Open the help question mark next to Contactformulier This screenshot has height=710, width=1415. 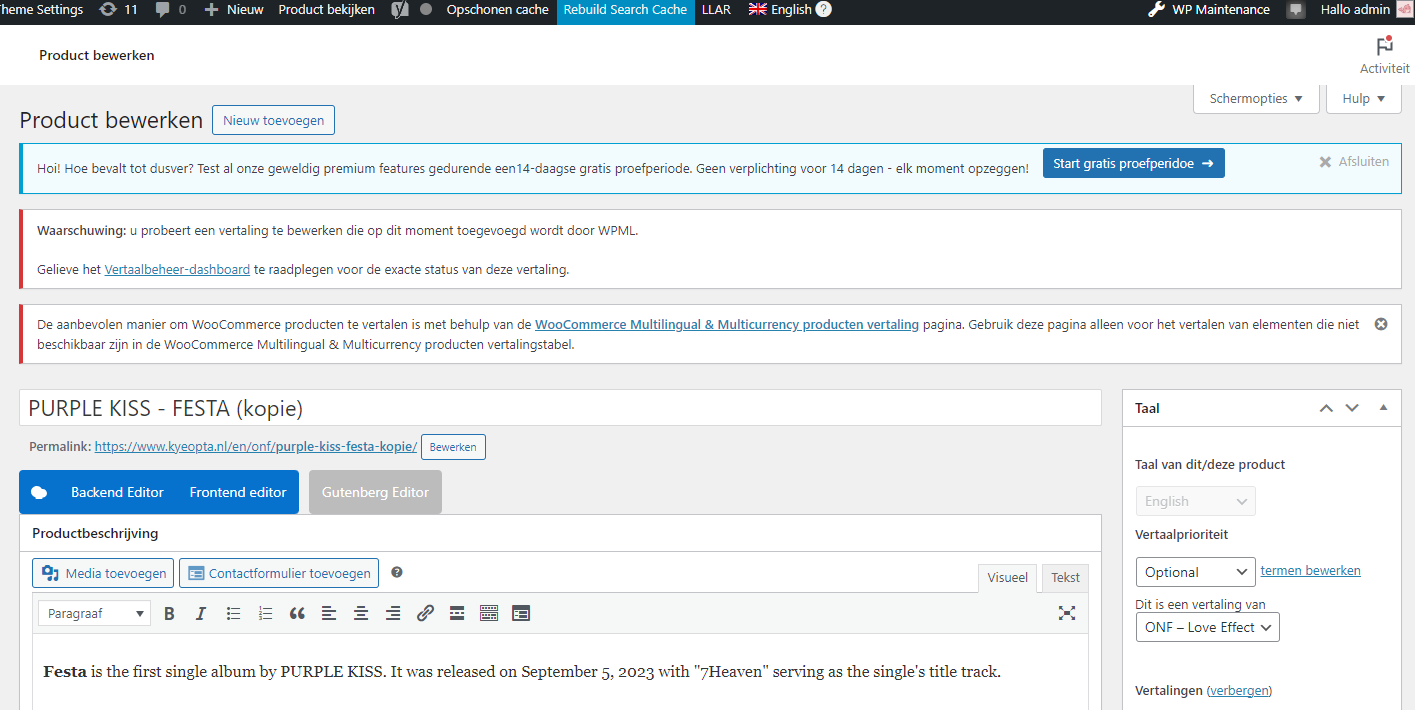click(397, 572)
